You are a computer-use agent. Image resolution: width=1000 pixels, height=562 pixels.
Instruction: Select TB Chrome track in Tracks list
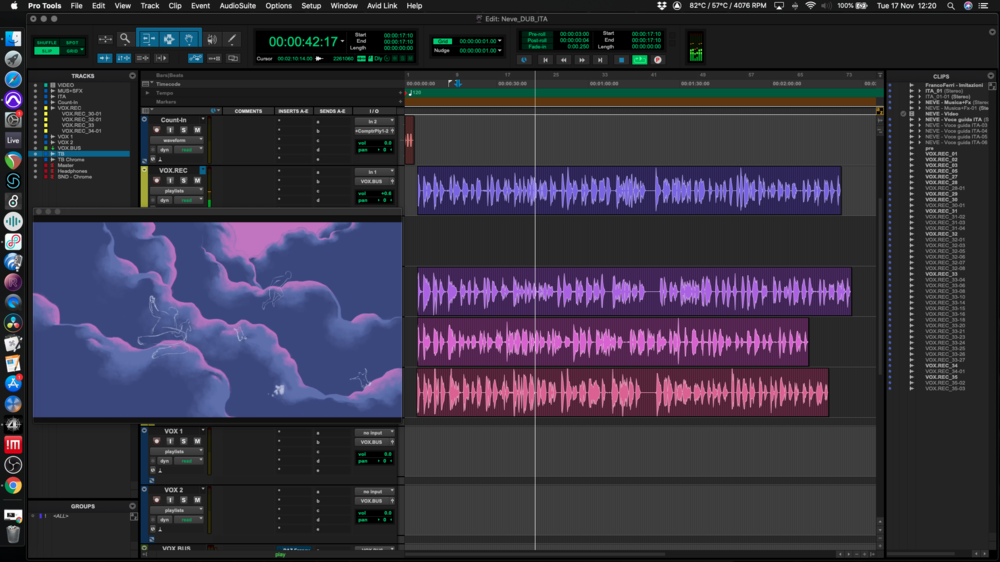coord(71,159)
